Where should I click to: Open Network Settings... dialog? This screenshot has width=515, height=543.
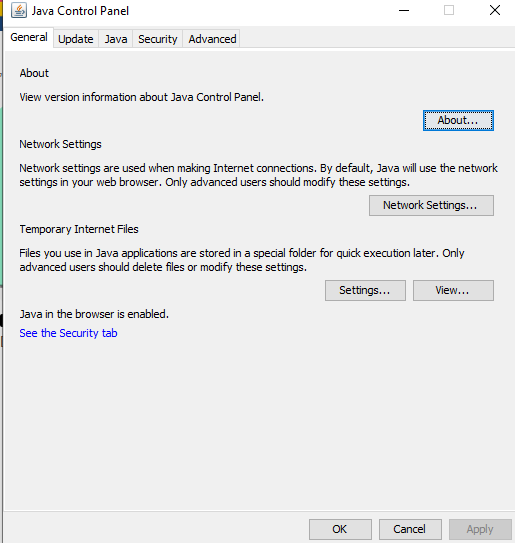tap(431, 205)
